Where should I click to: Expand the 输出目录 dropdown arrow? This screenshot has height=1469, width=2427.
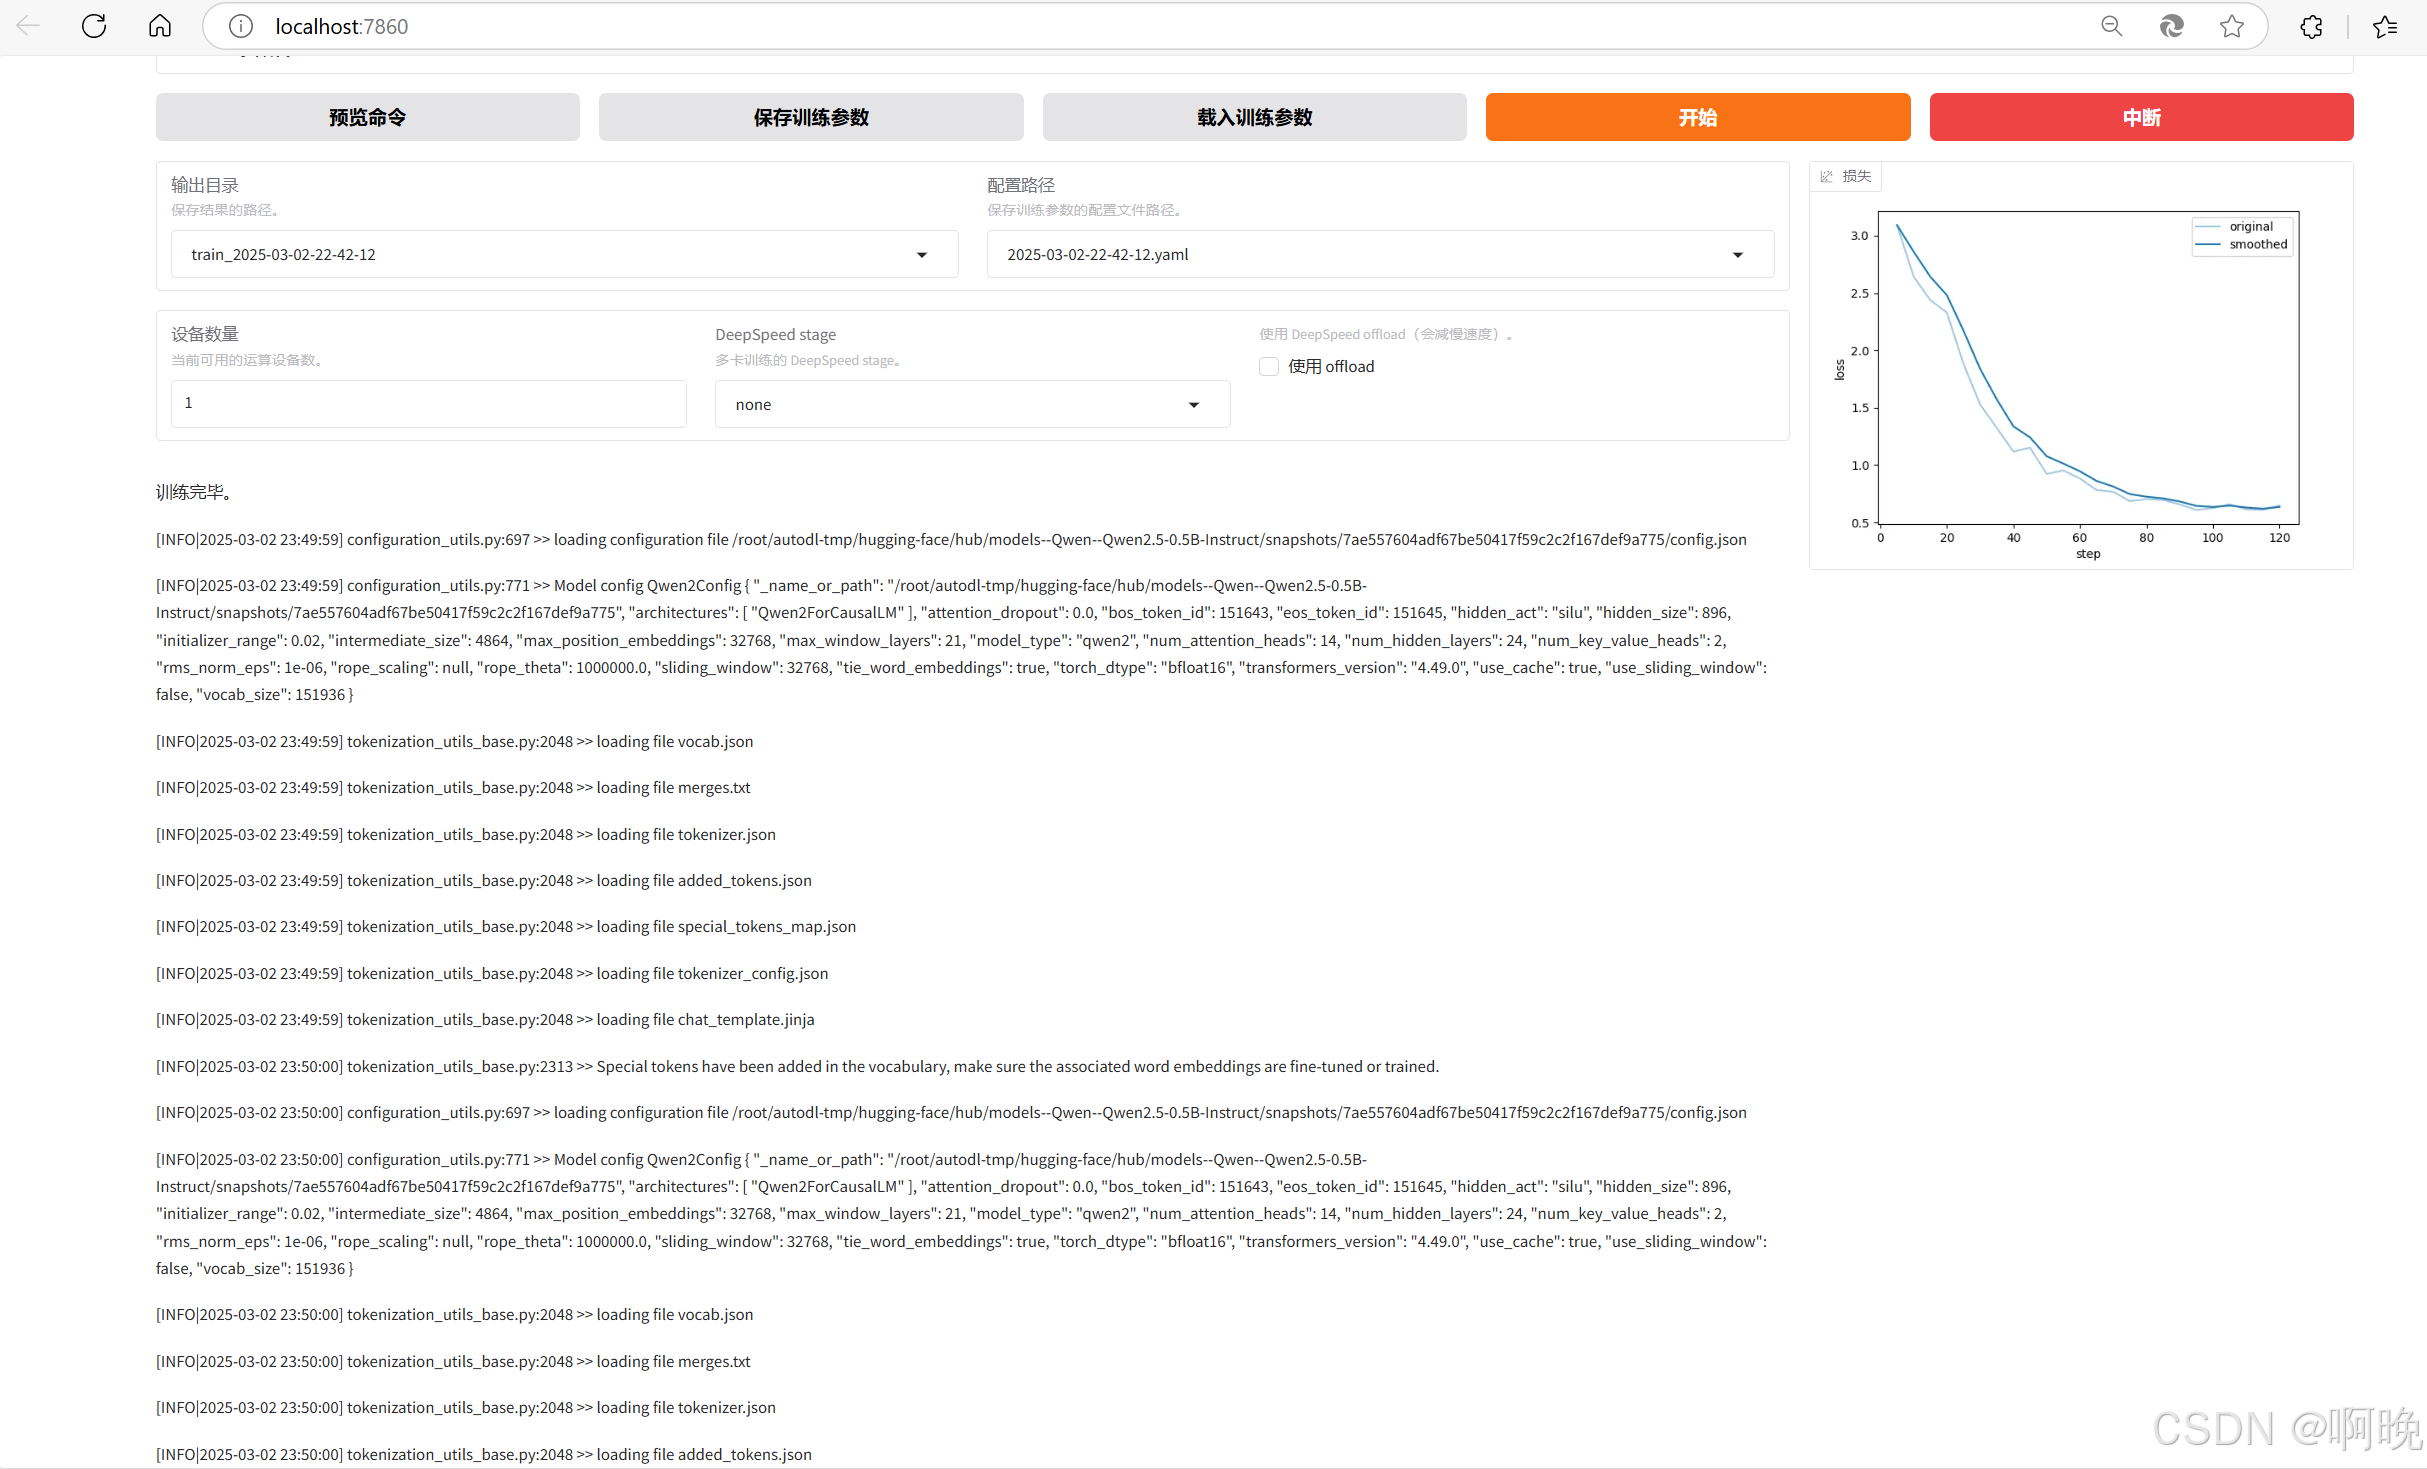tap(921, 255)
